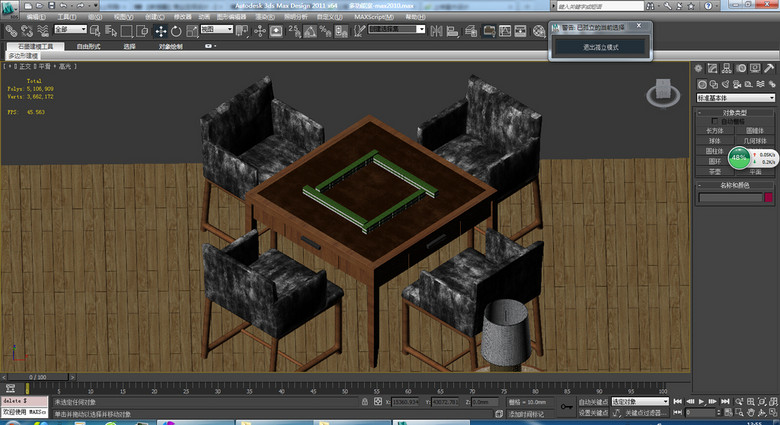Create a Box (长方体) primitive button
Viewport: 780px width, 425px height.
(x=715, y=131)
